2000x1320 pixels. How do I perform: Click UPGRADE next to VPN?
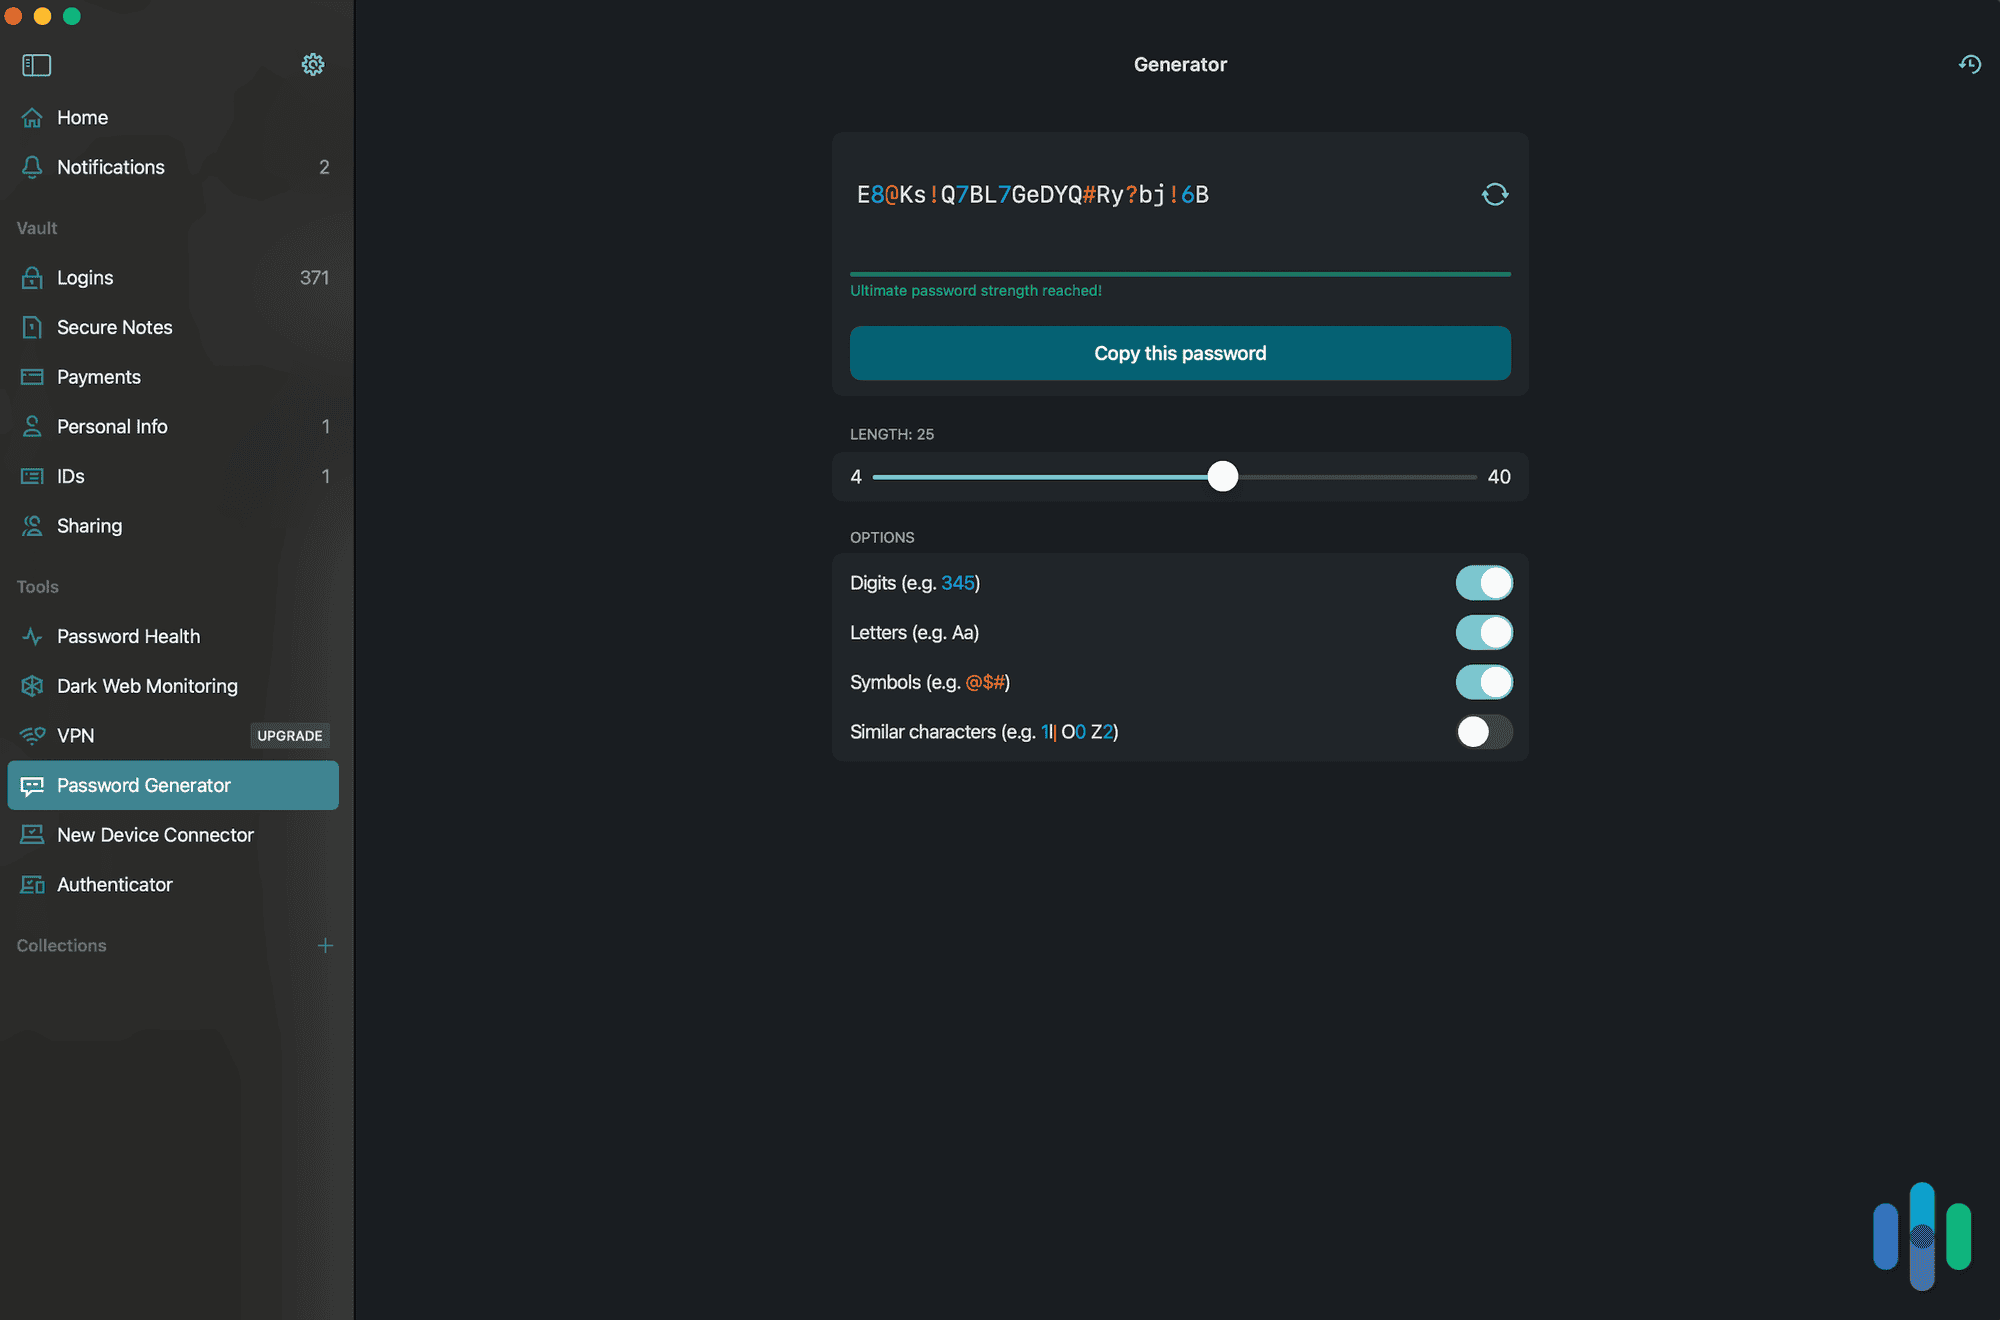(289, 735)
